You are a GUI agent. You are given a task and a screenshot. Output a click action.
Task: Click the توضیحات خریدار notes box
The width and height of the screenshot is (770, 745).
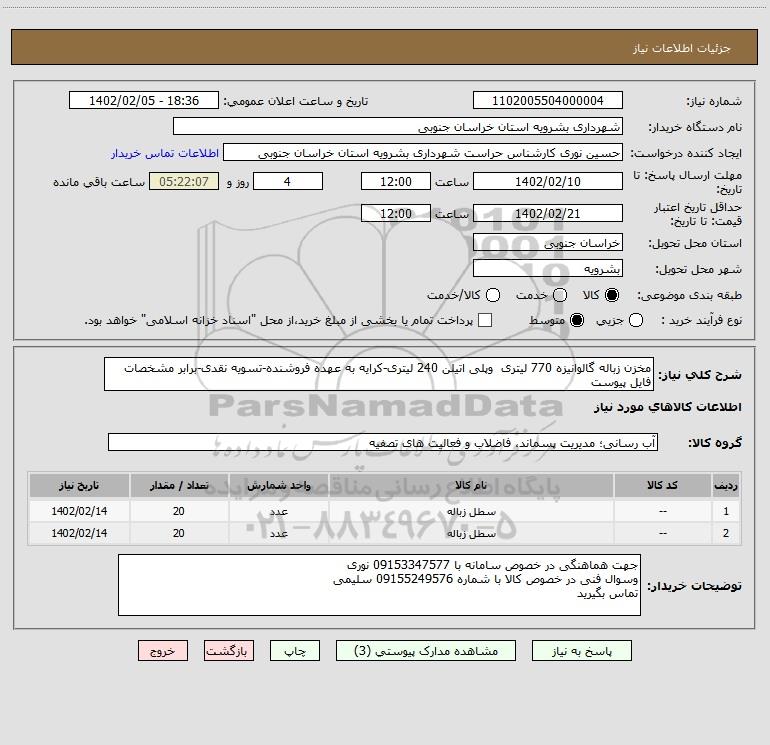pyautogui.click(x=379, y=585)
